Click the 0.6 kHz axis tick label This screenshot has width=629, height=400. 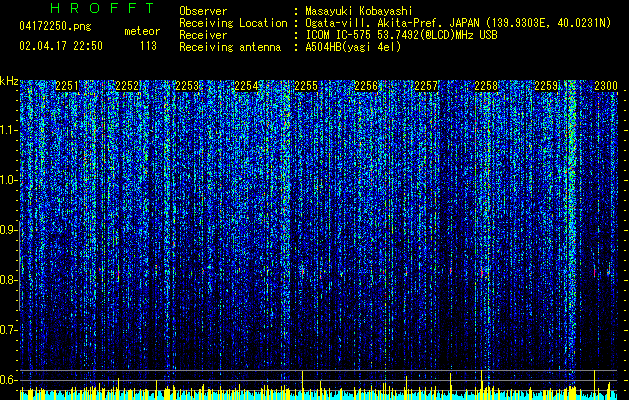[9, 380]
